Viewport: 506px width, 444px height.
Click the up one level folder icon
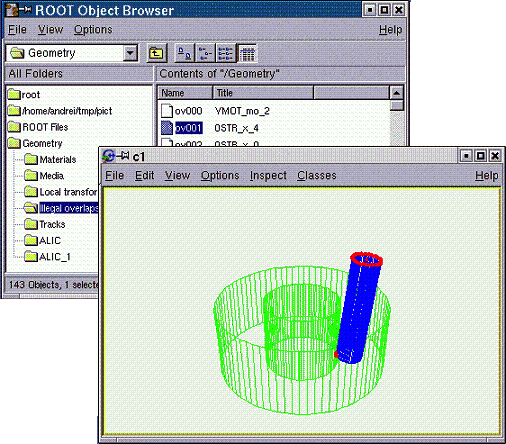click(x=156, y=53)
